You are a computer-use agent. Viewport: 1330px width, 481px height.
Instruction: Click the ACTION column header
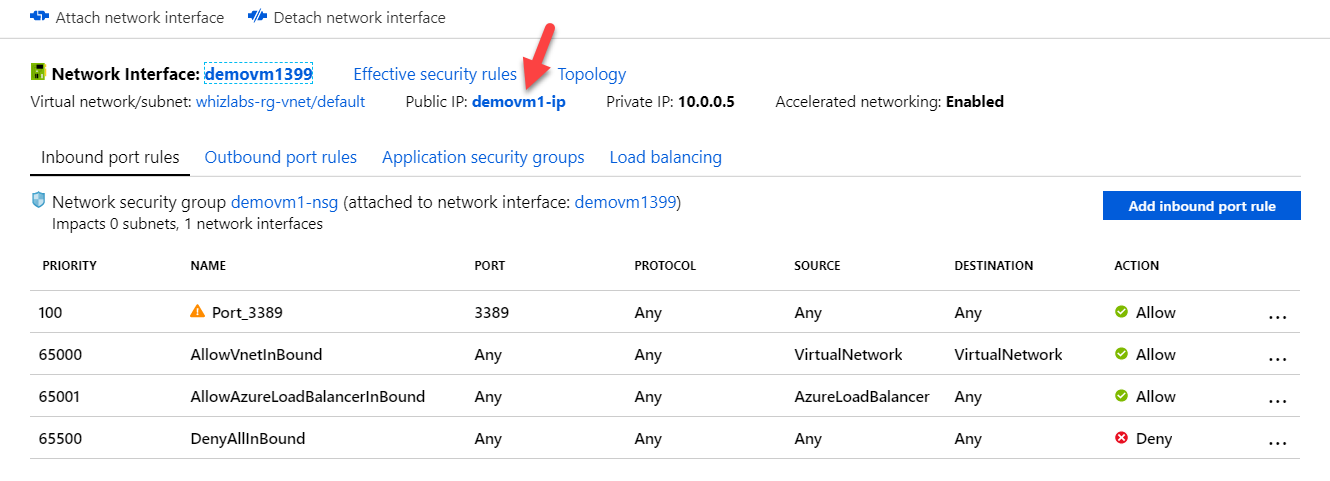coord(1137,266)
